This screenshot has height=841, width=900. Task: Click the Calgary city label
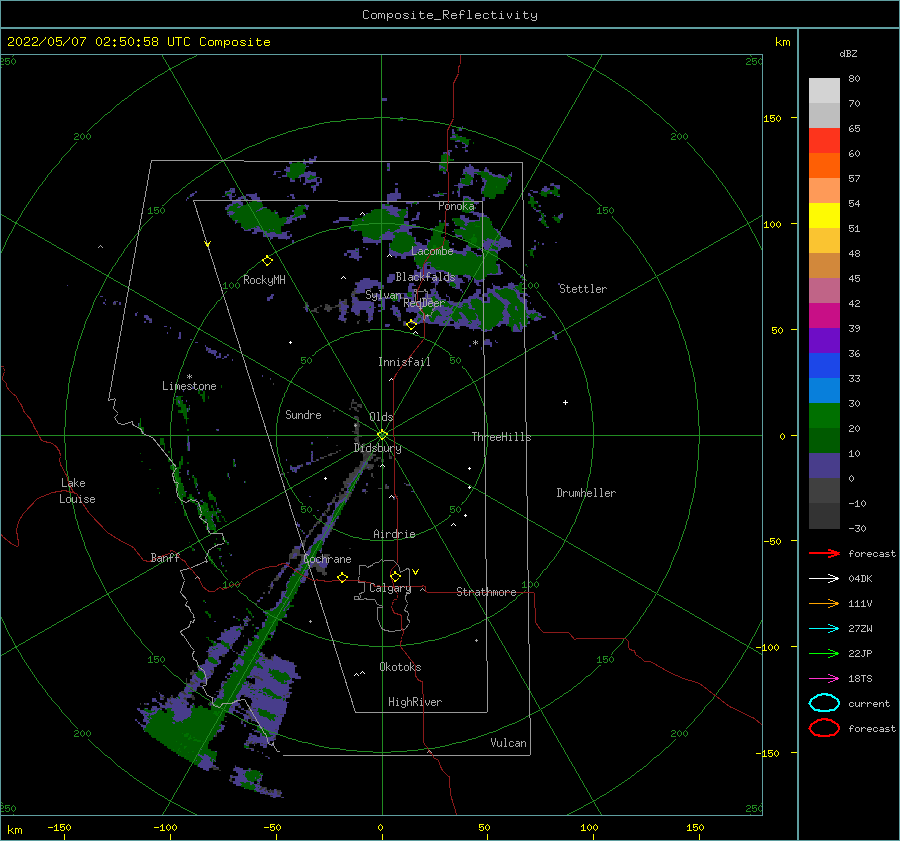390,588
